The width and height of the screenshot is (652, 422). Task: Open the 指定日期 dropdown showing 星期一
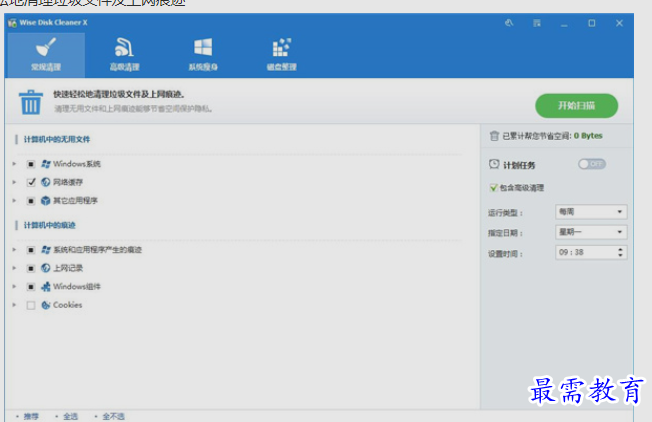coord(591,232)
